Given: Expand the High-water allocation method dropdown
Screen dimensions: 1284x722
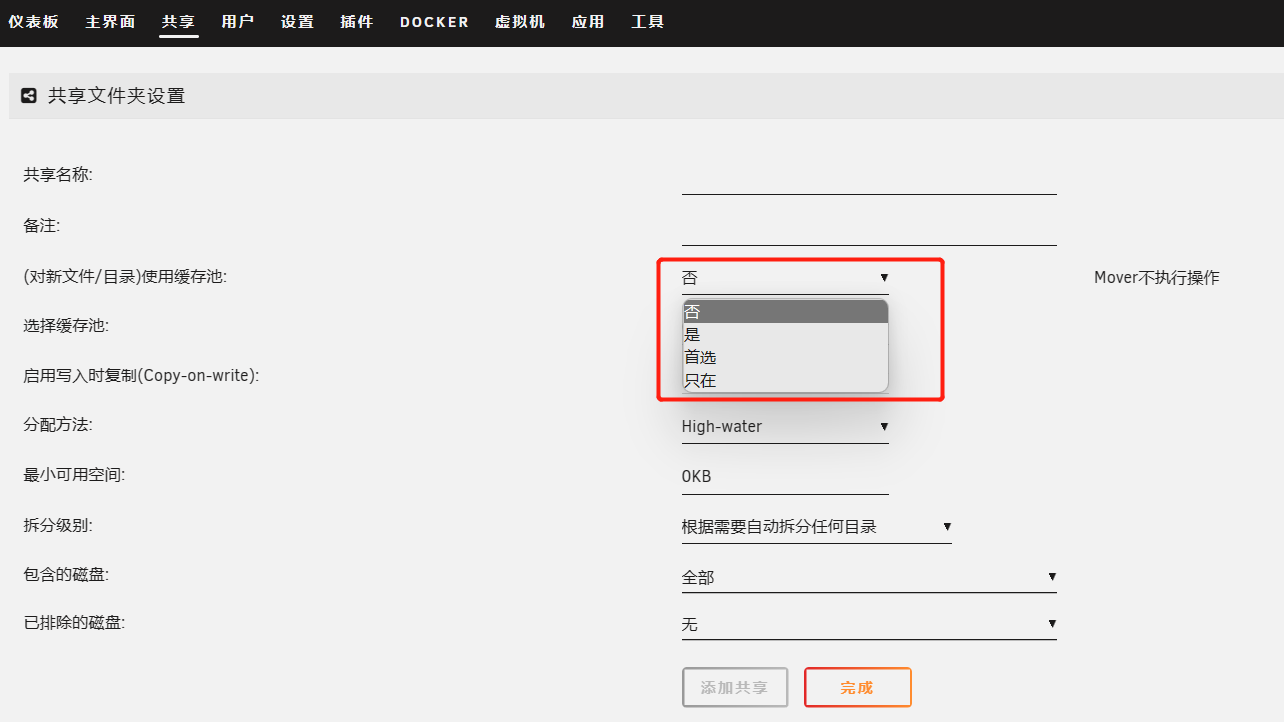Looking at the screenshot, I should [x=784, y=427].
